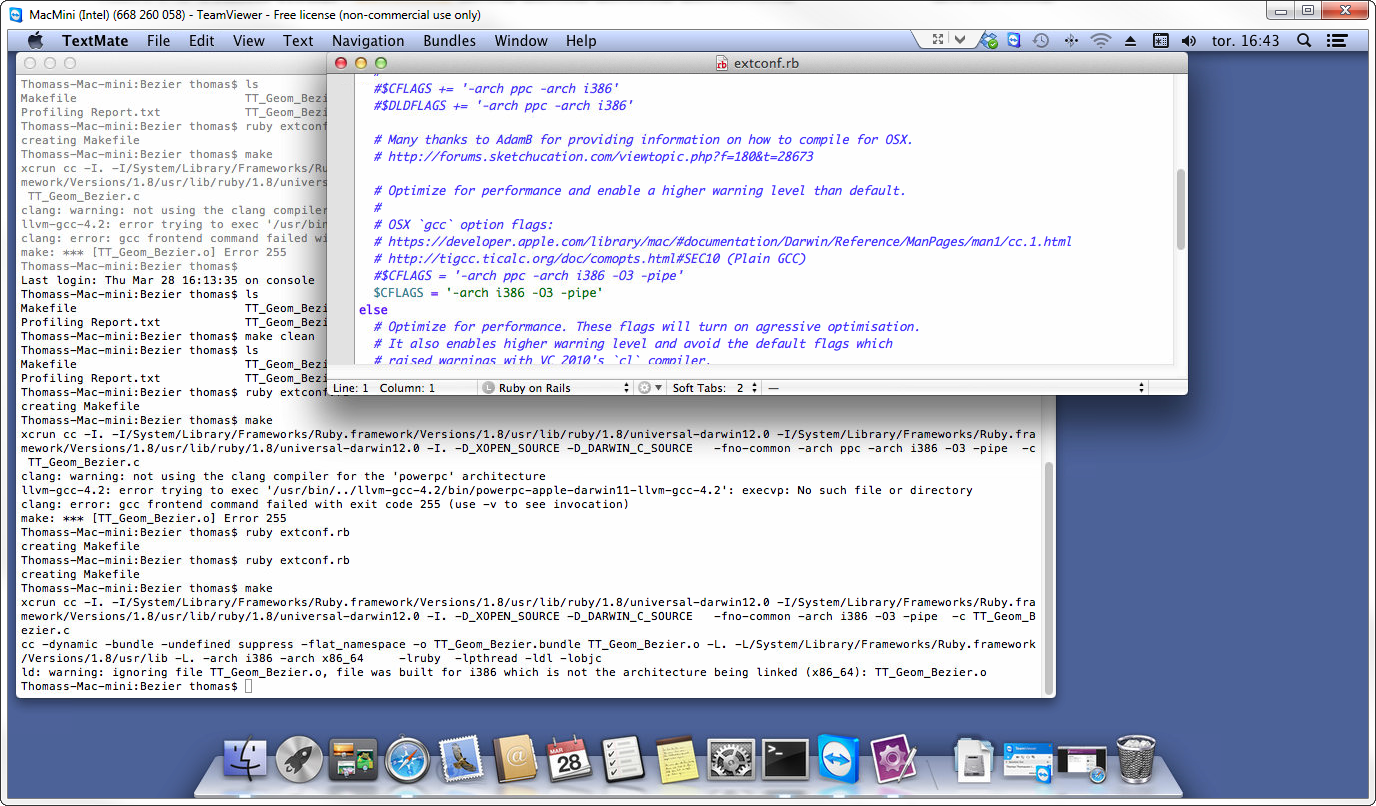Open Time Machine menu bar icon
The width and height of the screenshot is (1376, 806).
tap(1041, 40)
